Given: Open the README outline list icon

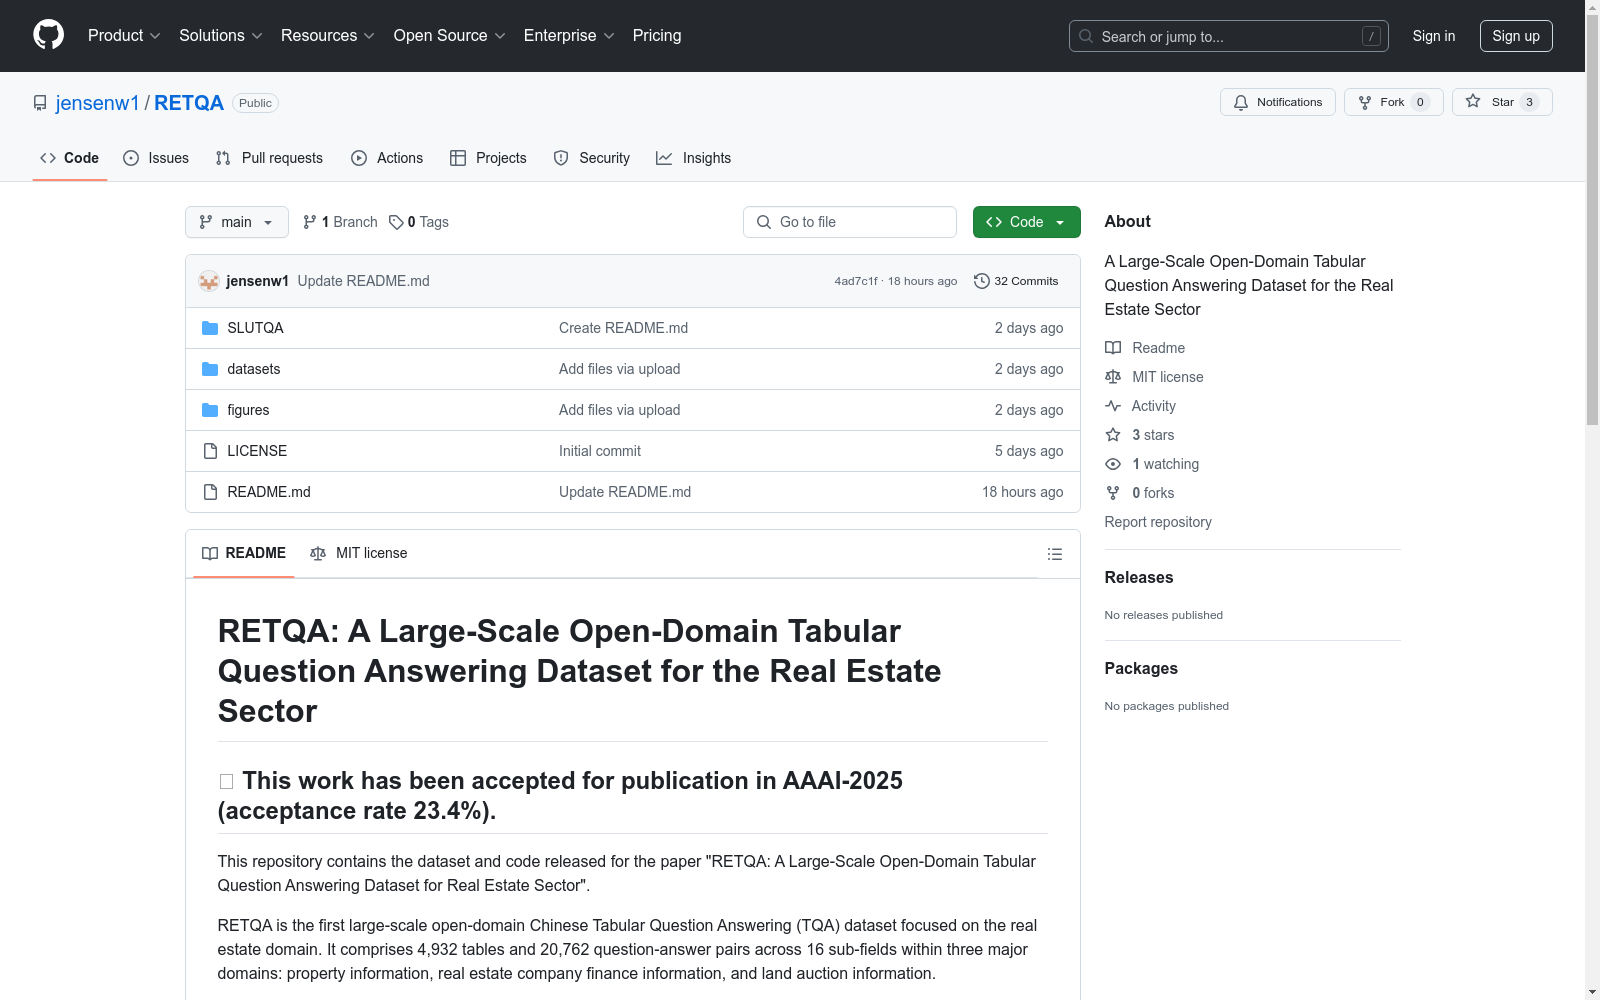Looking at the screenshot, I should click(1055, 554).
